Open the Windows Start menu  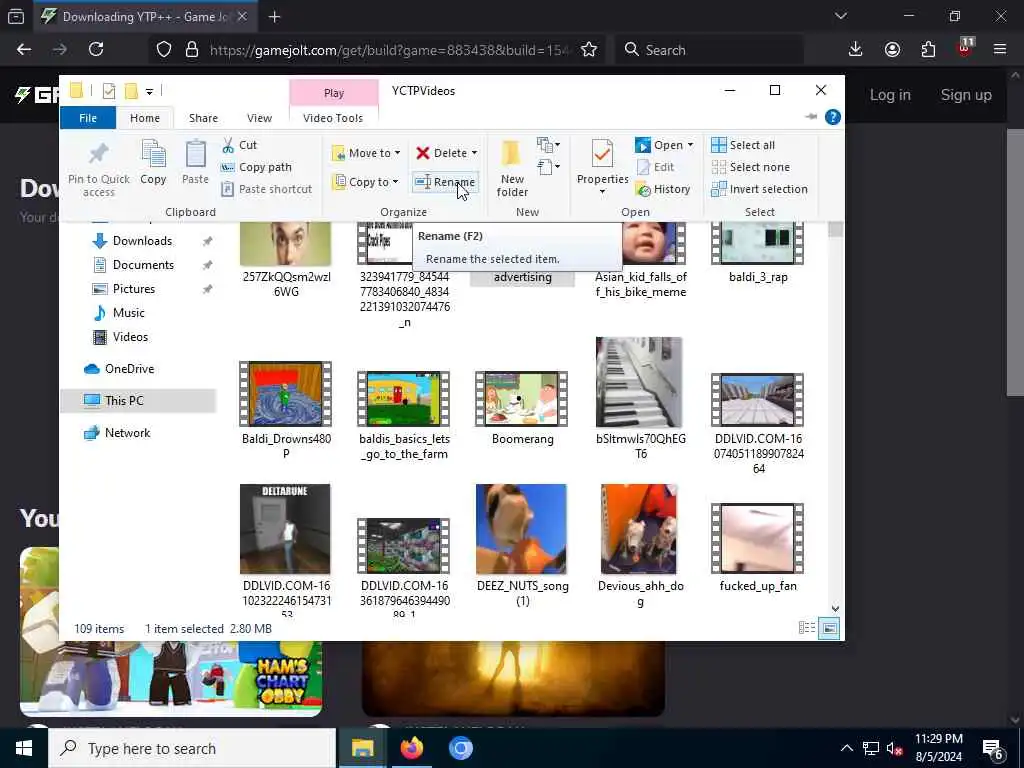click(x=24, y=748)
